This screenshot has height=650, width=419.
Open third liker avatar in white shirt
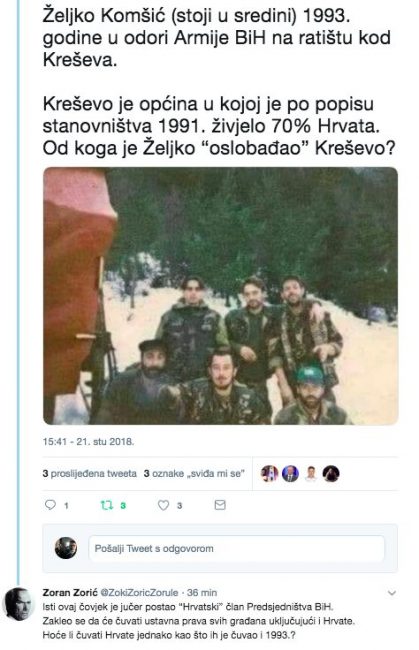[x=310, y=473]
